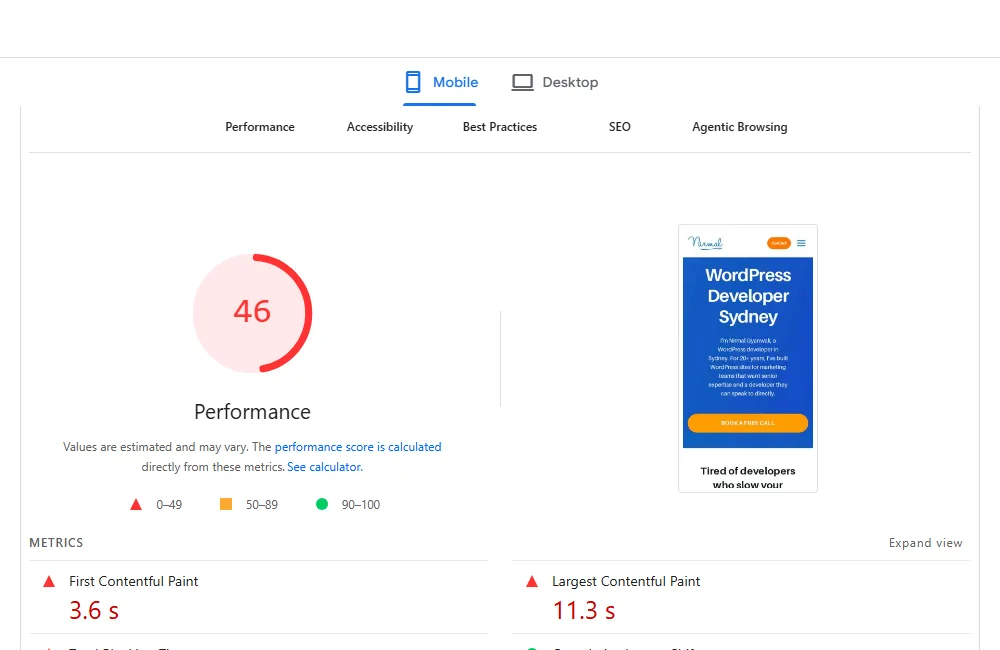Image resolution: width=1000 pixels, height=650 pixels.
Task: Switch to the Mobile tab
Action: pos(440,83)
